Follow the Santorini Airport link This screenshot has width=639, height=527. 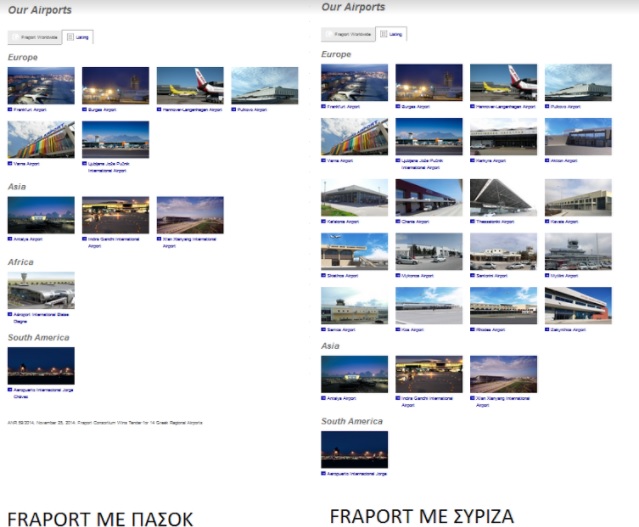click(492, 276)
